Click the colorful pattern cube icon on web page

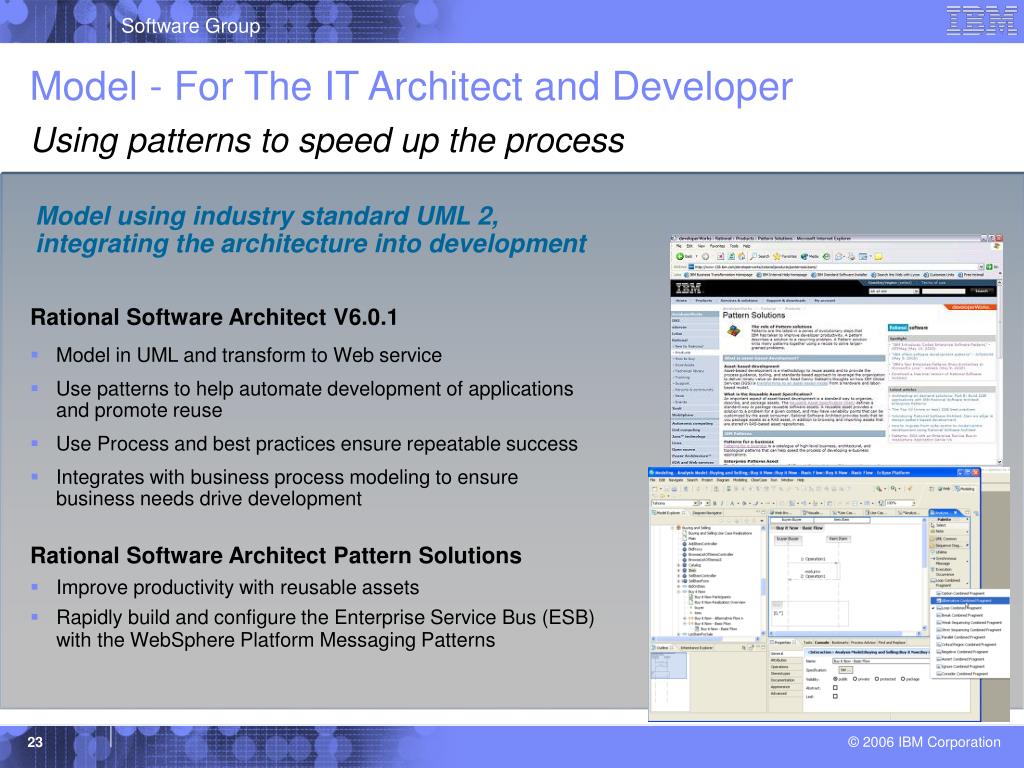pos(734,331)
